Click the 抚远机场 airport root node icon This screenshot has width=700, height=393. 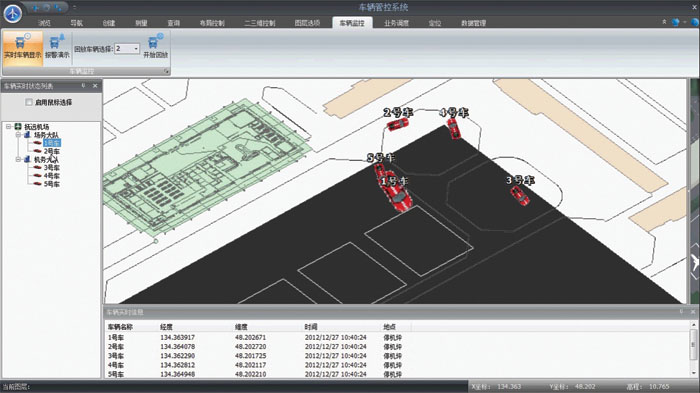pos(18,127)
